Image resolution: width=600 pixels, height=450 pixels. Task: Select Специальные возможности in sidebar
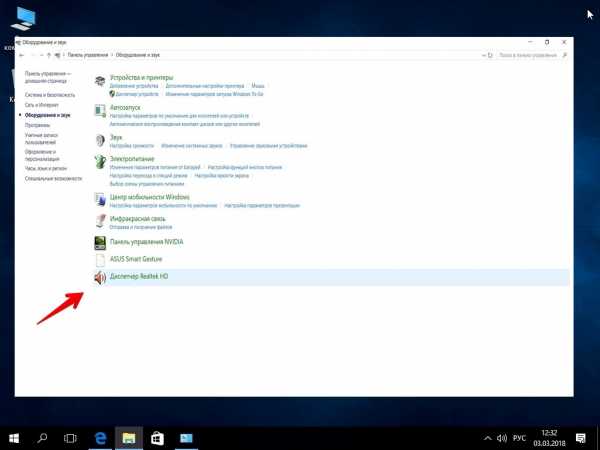[53, 178]
